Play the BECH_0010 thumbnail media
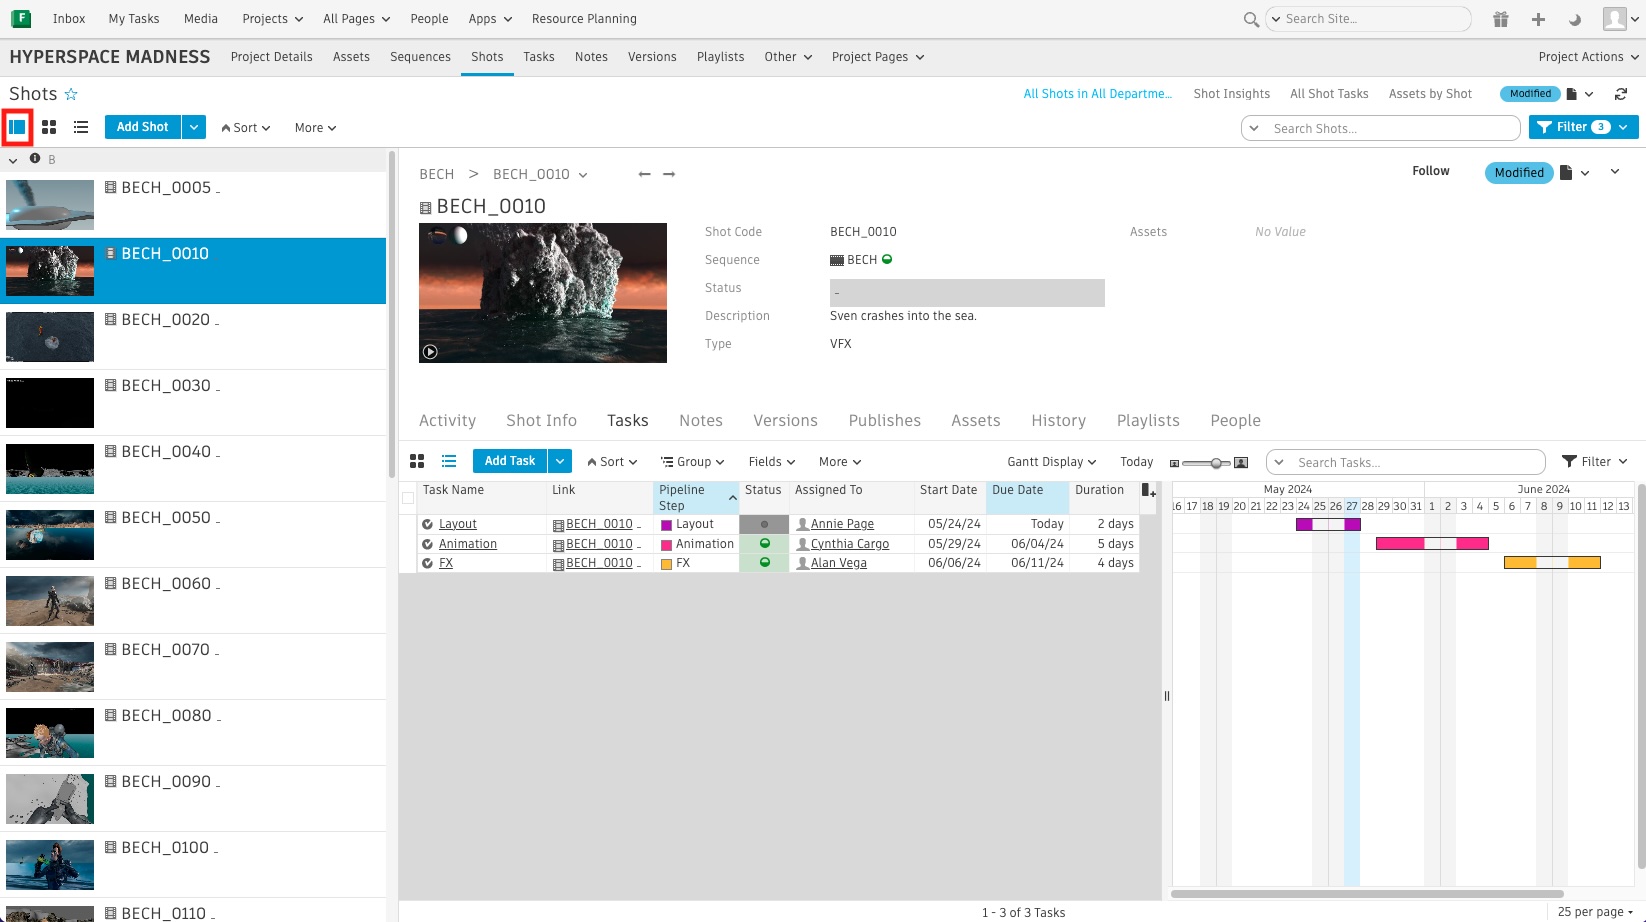 click(430, 352)
